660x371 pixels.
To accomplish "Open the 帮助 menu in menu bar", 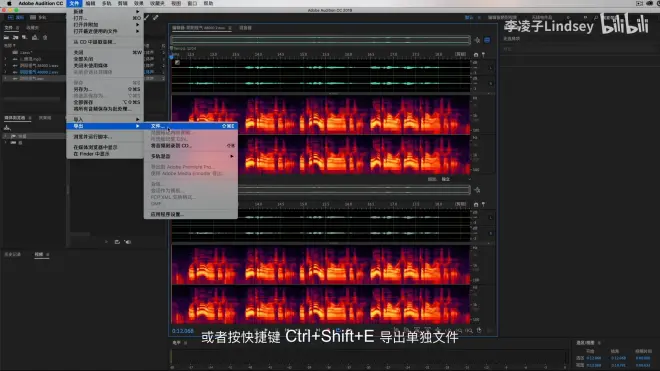I will (208, 3).
